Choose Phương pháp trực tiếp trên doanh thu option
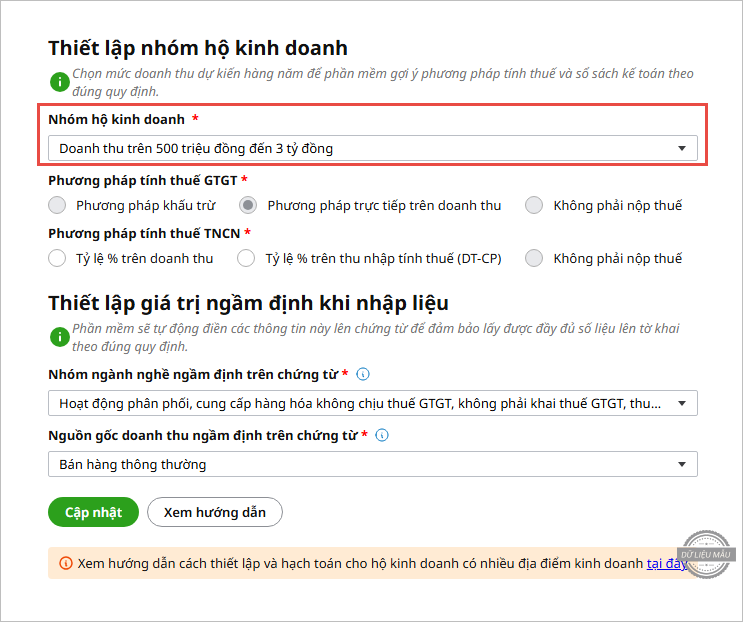 [x=248, y=205]
